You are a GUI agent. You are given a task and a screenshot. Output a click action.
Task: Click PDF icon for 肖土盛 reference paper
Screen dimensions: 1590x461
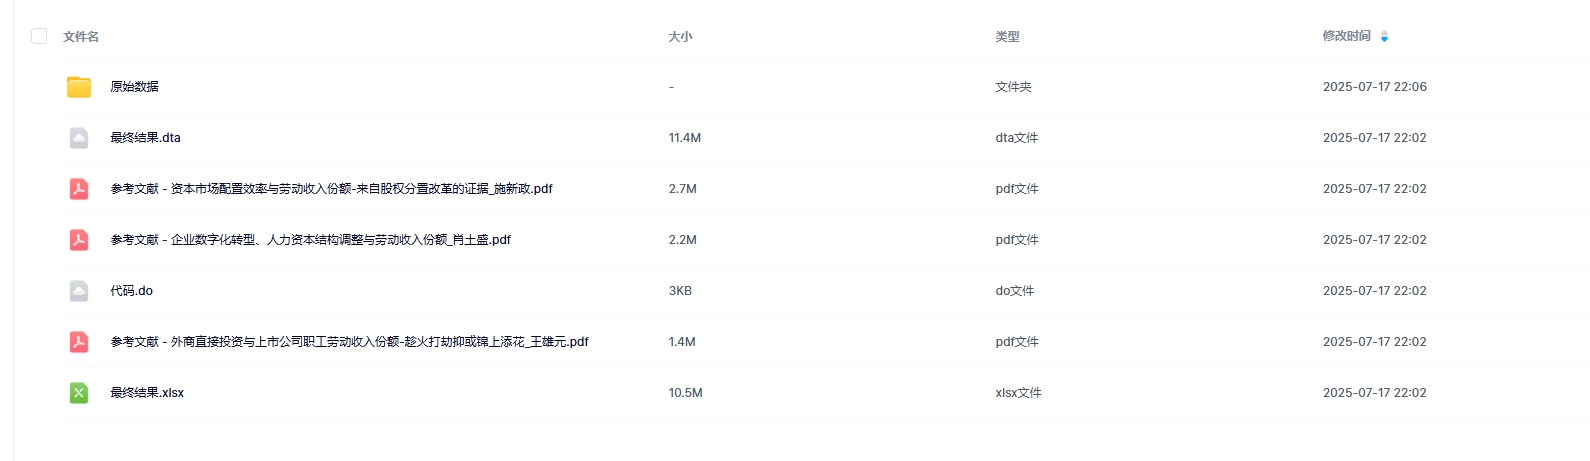pyautogui.click(x=79, y=240)
